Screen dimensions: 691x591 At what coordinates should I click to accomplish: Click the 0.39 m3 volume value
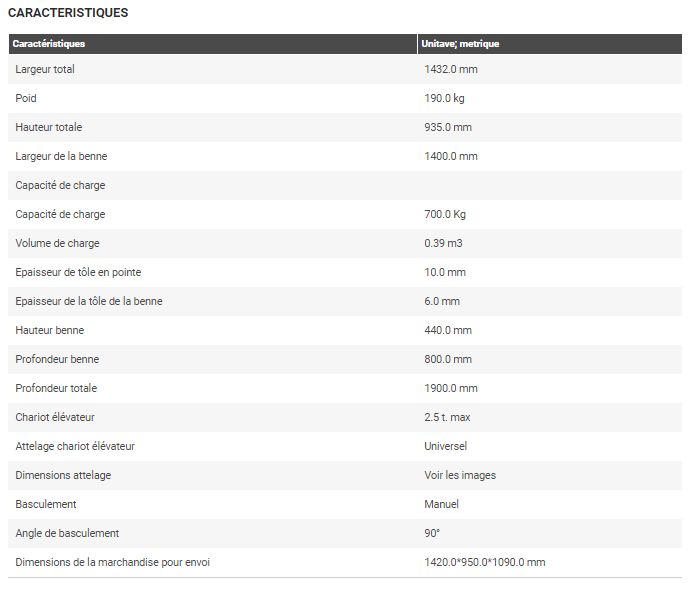(443, 243)
